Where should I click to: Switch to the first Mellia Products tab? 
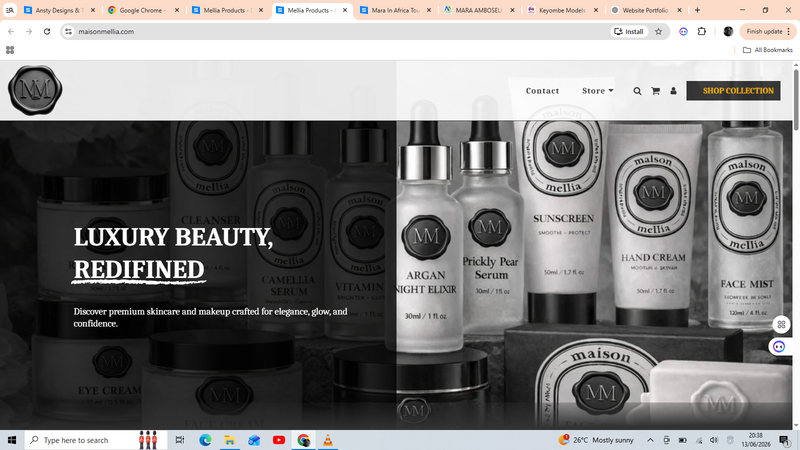tap(221, 10)
